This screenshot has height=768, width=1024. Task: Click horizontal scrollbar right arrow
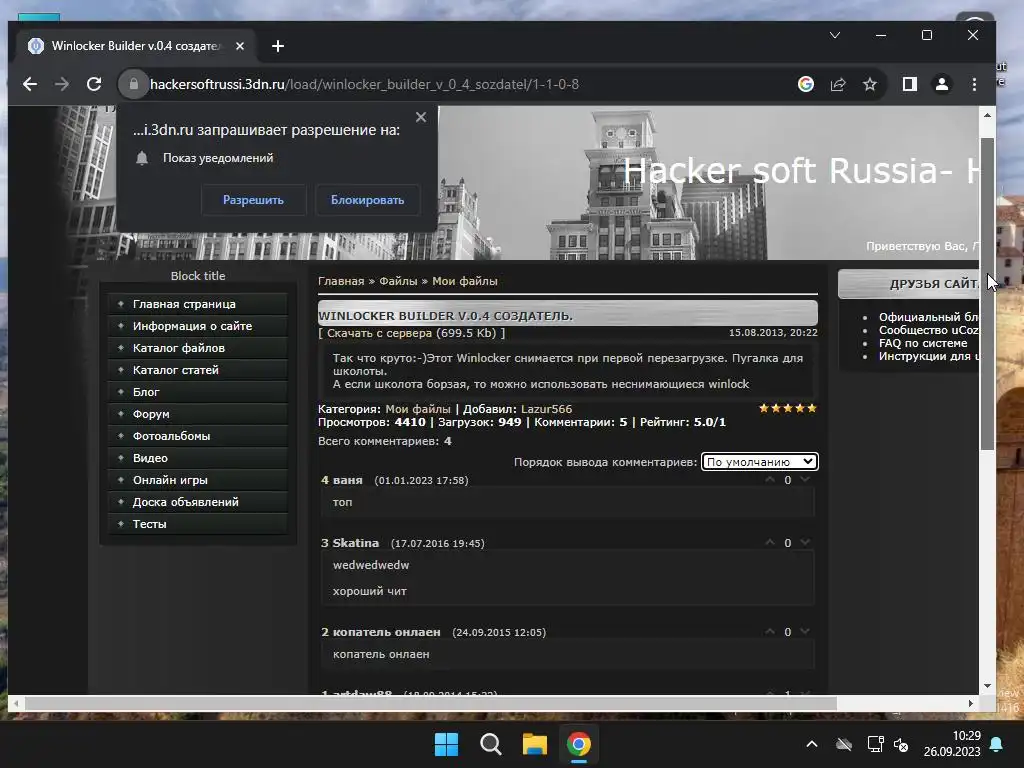[971, 703]
